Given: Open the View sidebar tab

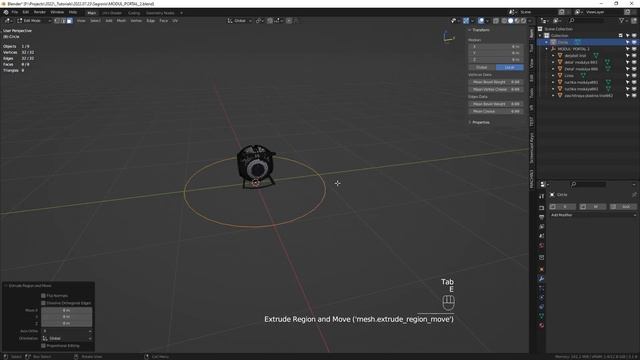Looking at the screenshot, I should (x=531, y=63).
